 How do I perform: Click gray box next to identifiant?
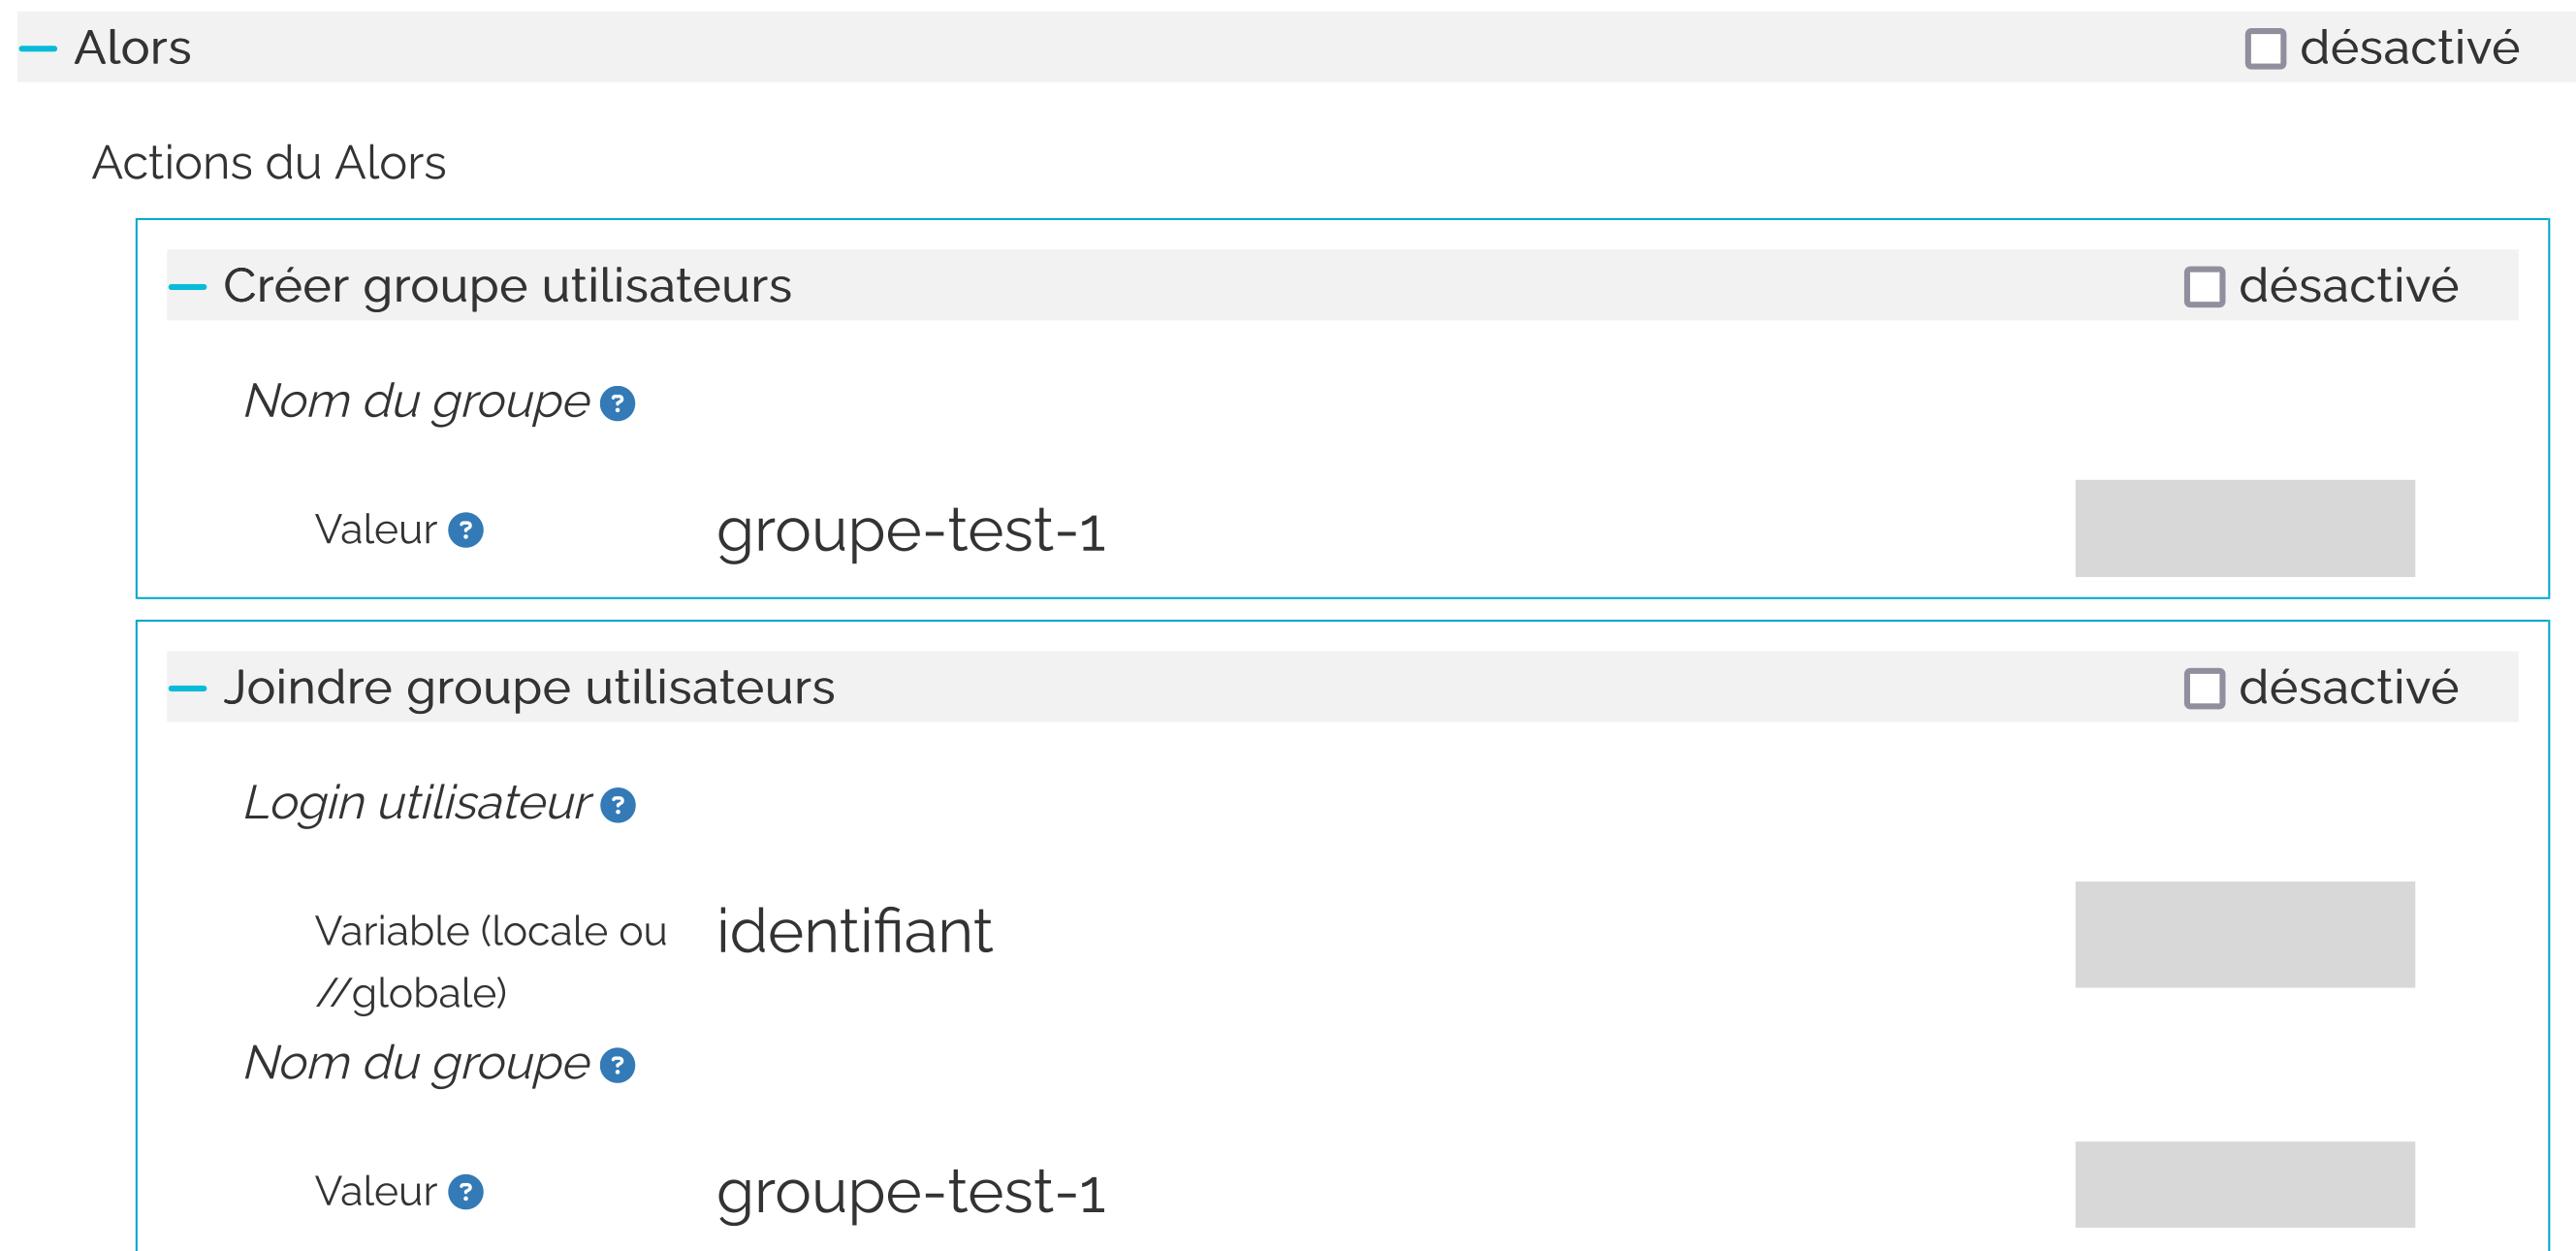2243,934
